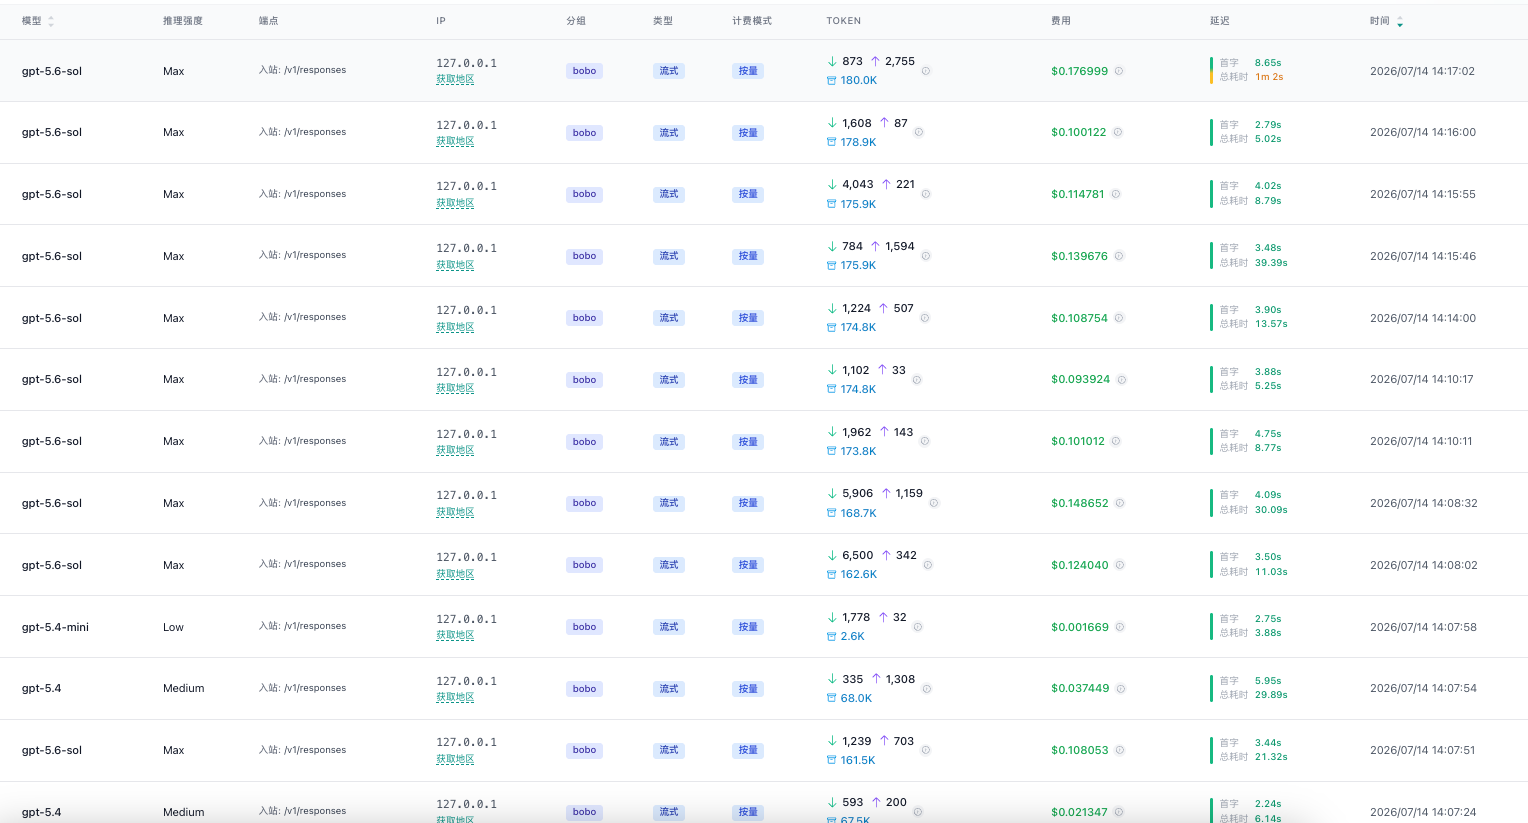This screenshot has height=823, width=1528.
Task: Open token details icon for 1,778 / 32 row
Action: [918, 627]
